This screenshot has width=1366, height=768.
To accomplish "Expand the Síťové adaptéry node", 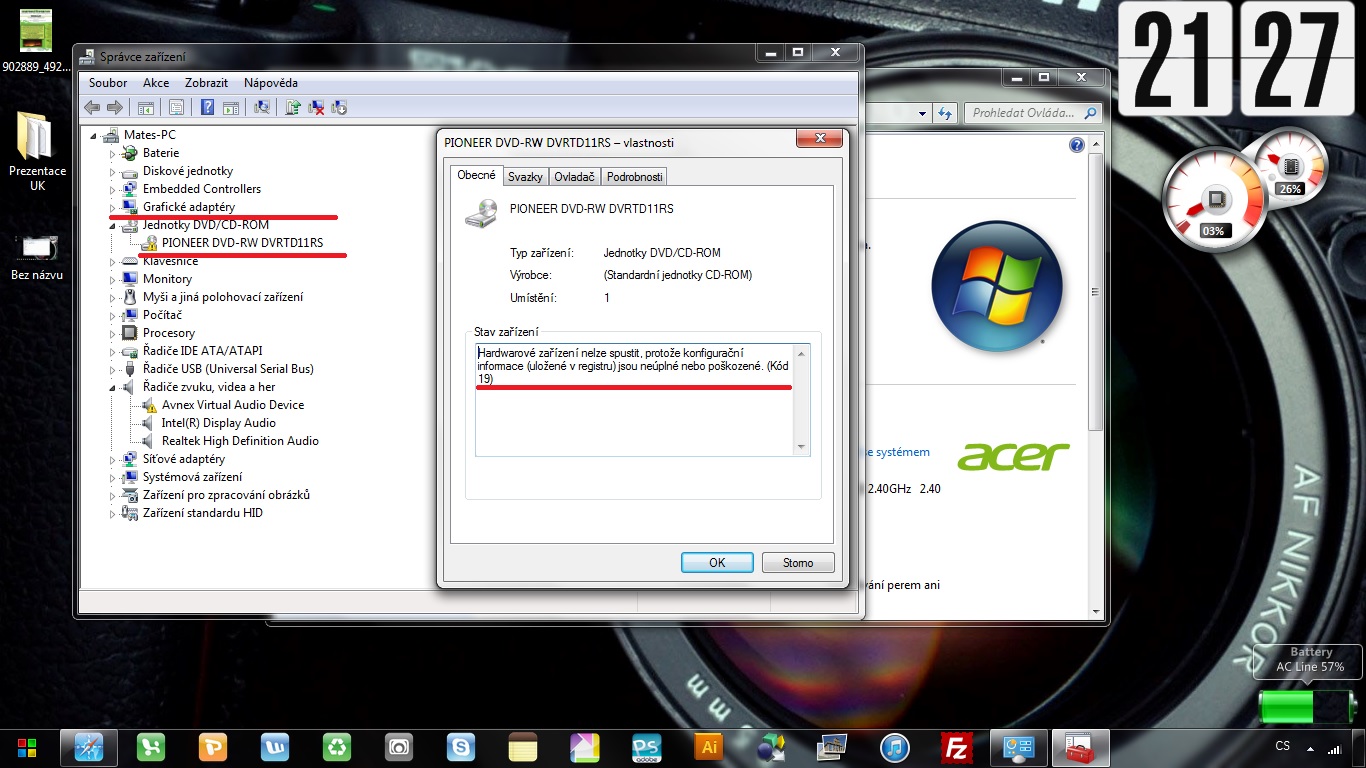I will pos(113,459).
